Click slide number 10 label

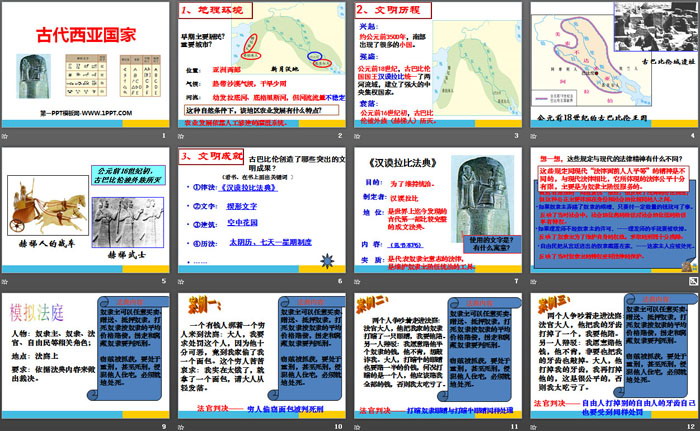[x=339, y=427]
